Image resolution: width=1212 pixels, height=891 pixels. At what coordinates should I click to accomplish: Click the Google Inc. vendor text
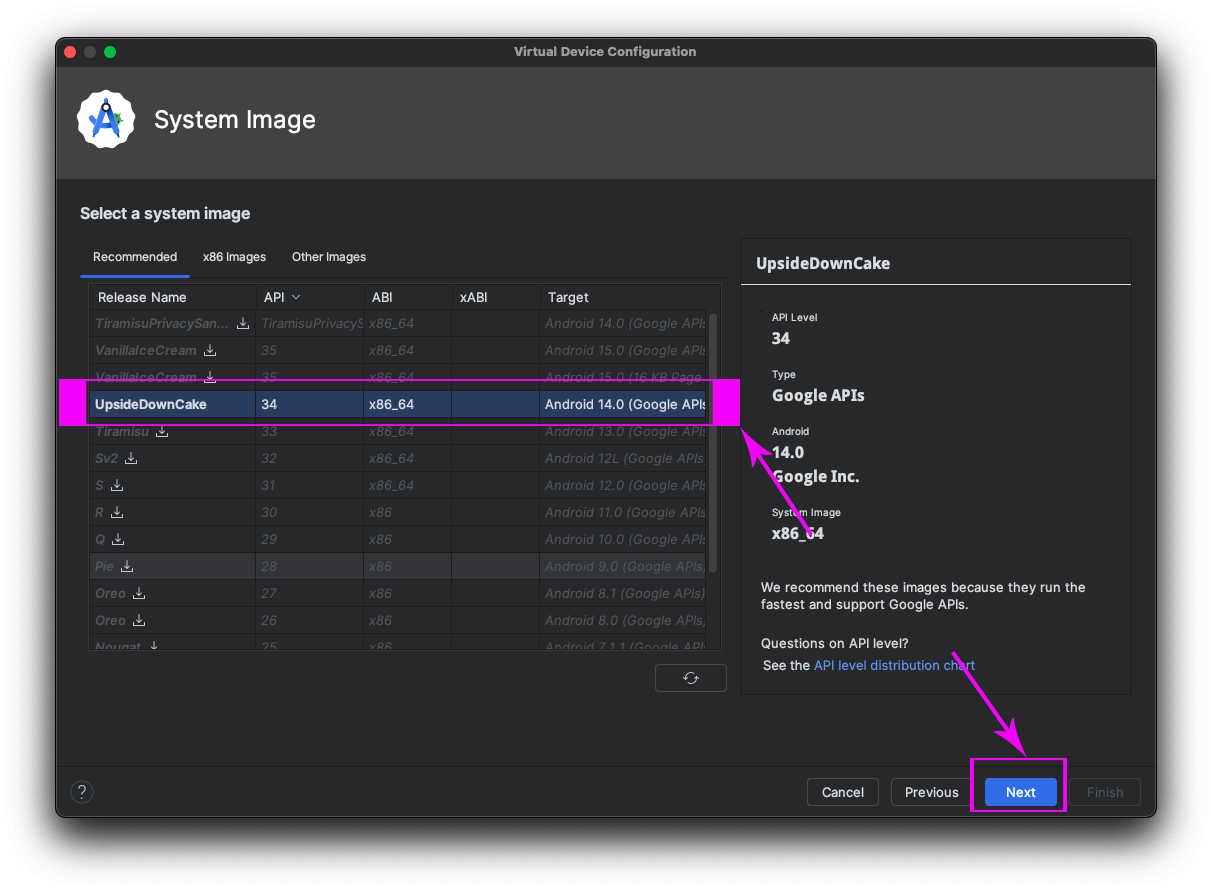[816, 476]
